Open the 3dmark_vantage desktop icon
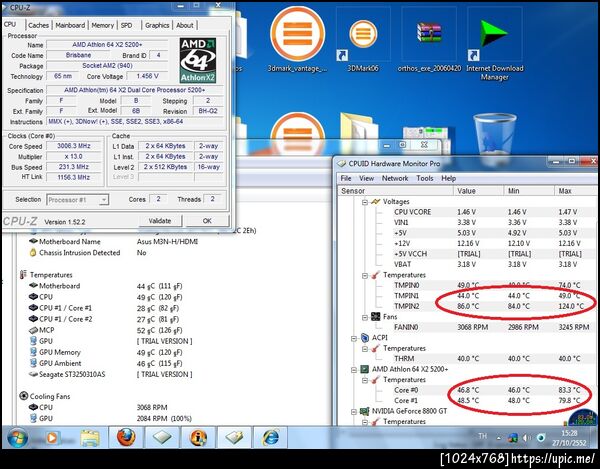 pos(298,39)
